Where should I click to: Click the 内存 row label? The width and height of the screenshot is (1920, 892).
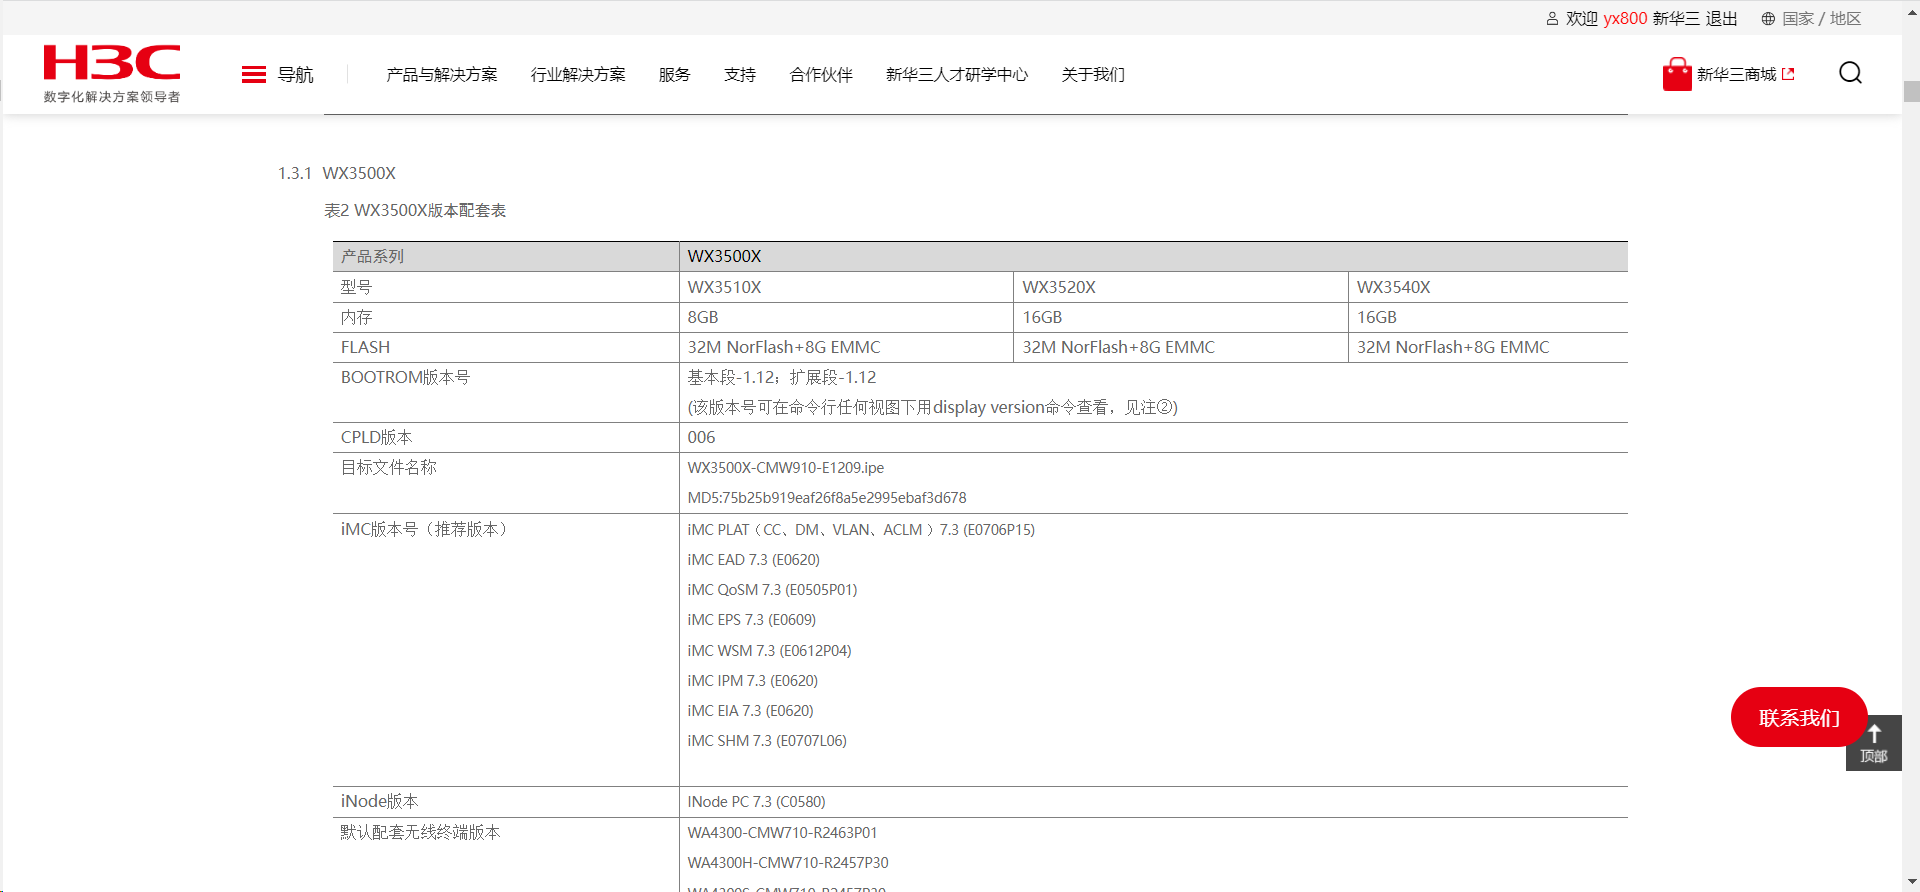tap(356, 317)
